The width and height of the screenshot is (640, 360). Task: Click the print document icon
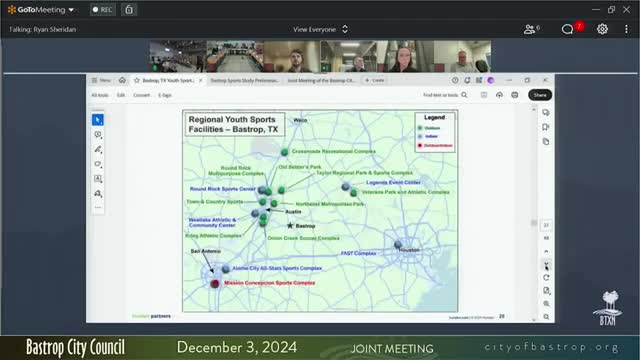point(515,95)
